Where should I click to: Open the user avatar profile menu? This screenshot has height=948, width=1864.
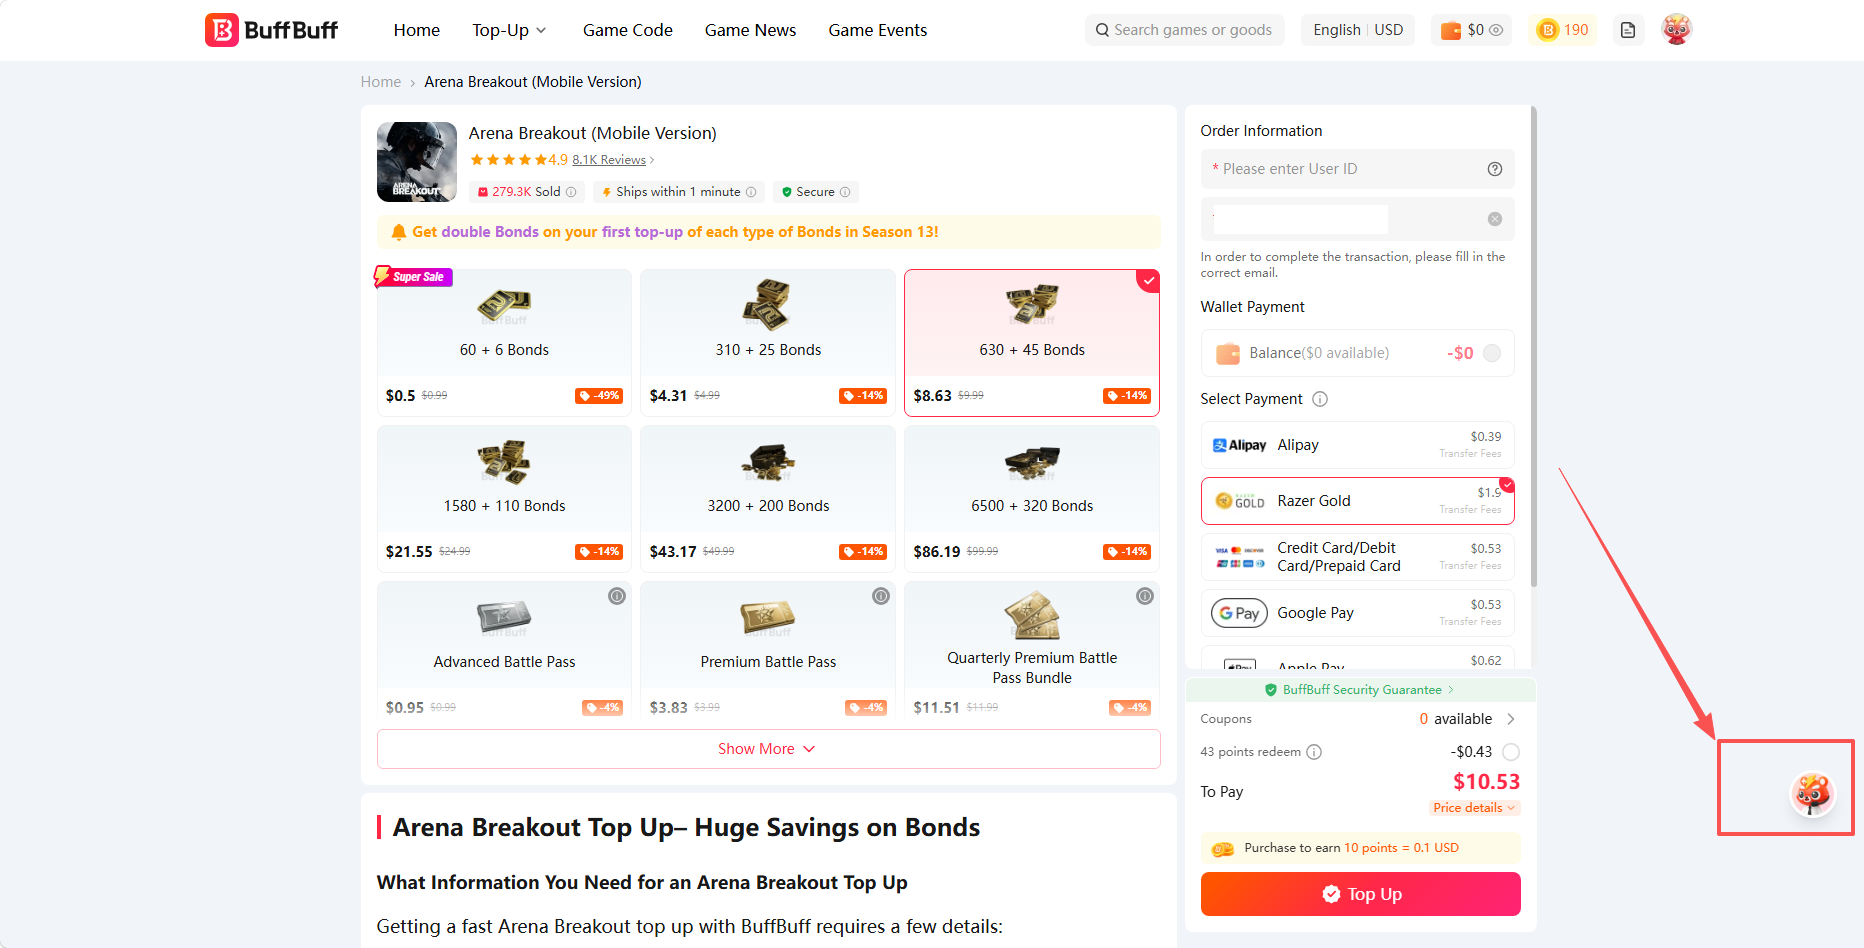click(x=1677, y=30)
